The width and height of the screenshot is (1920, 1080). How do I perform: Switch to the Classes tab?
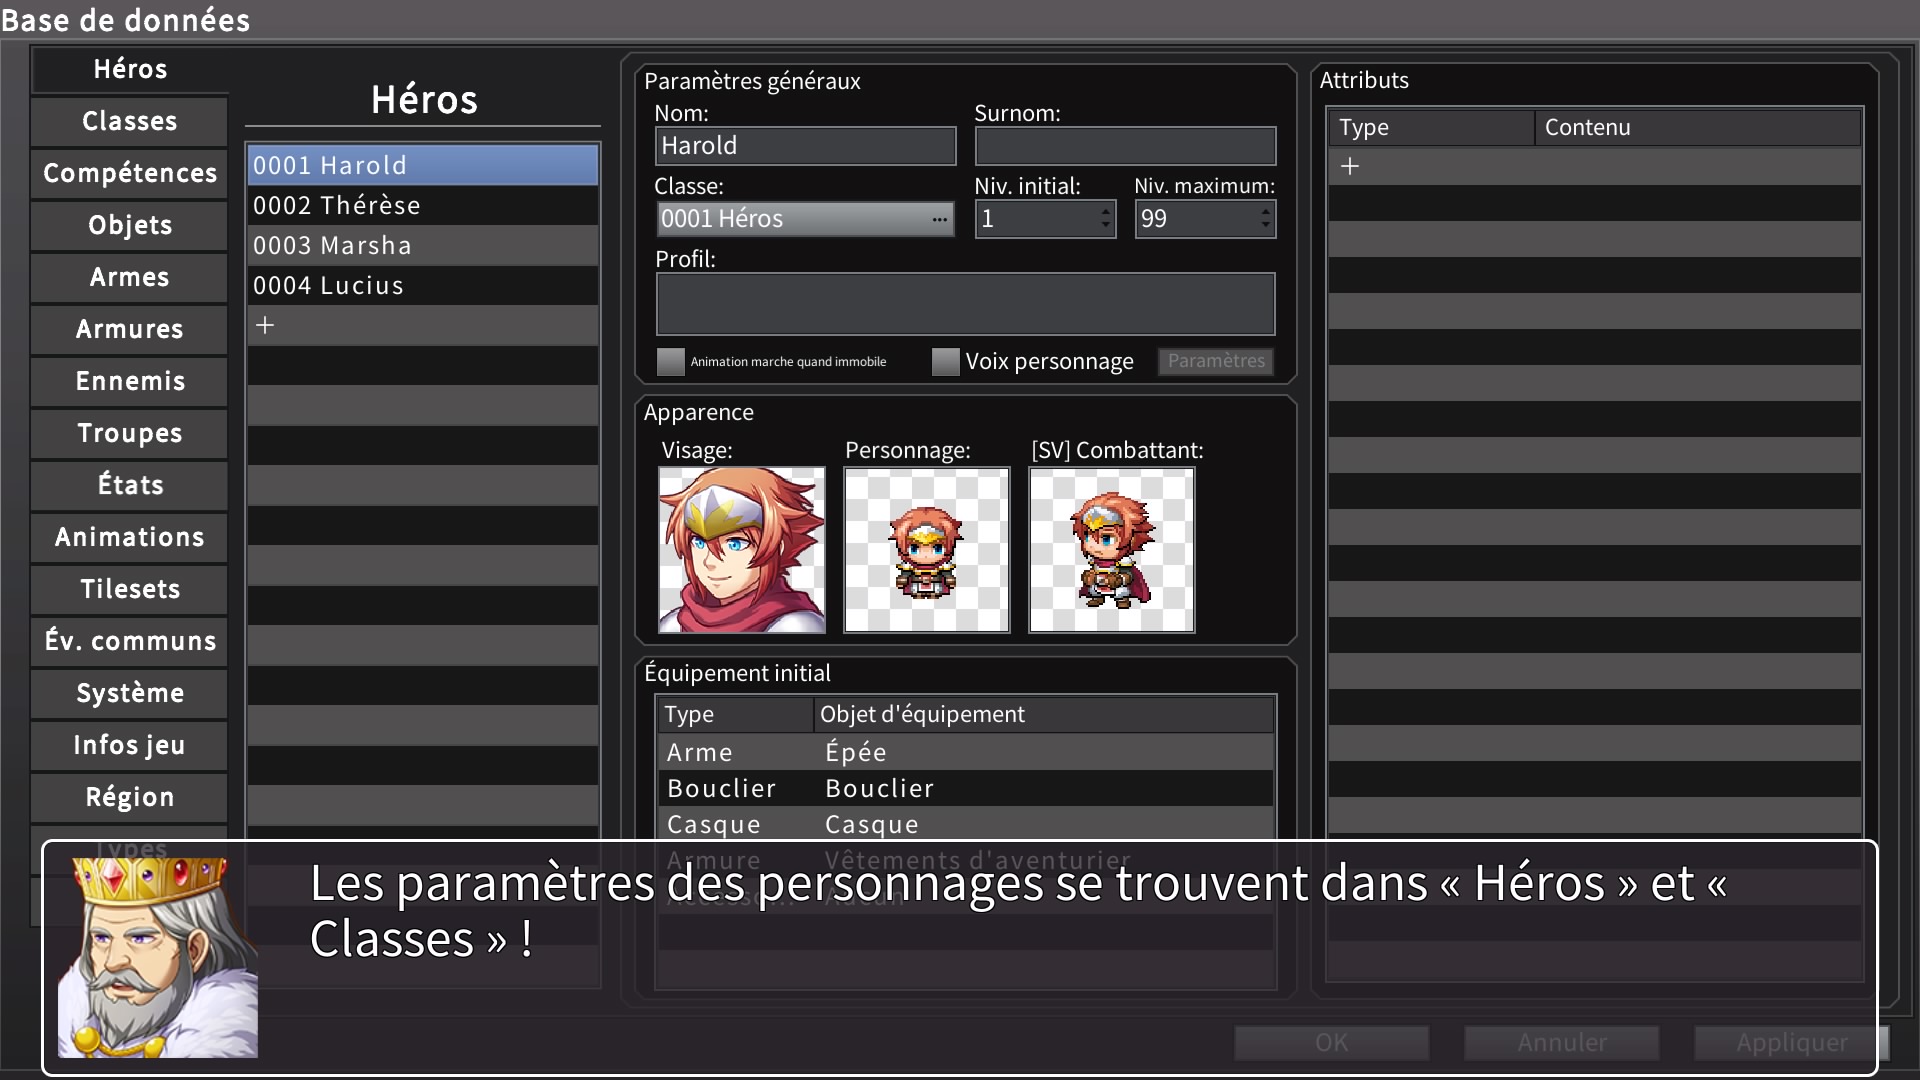tap(130, 121)
